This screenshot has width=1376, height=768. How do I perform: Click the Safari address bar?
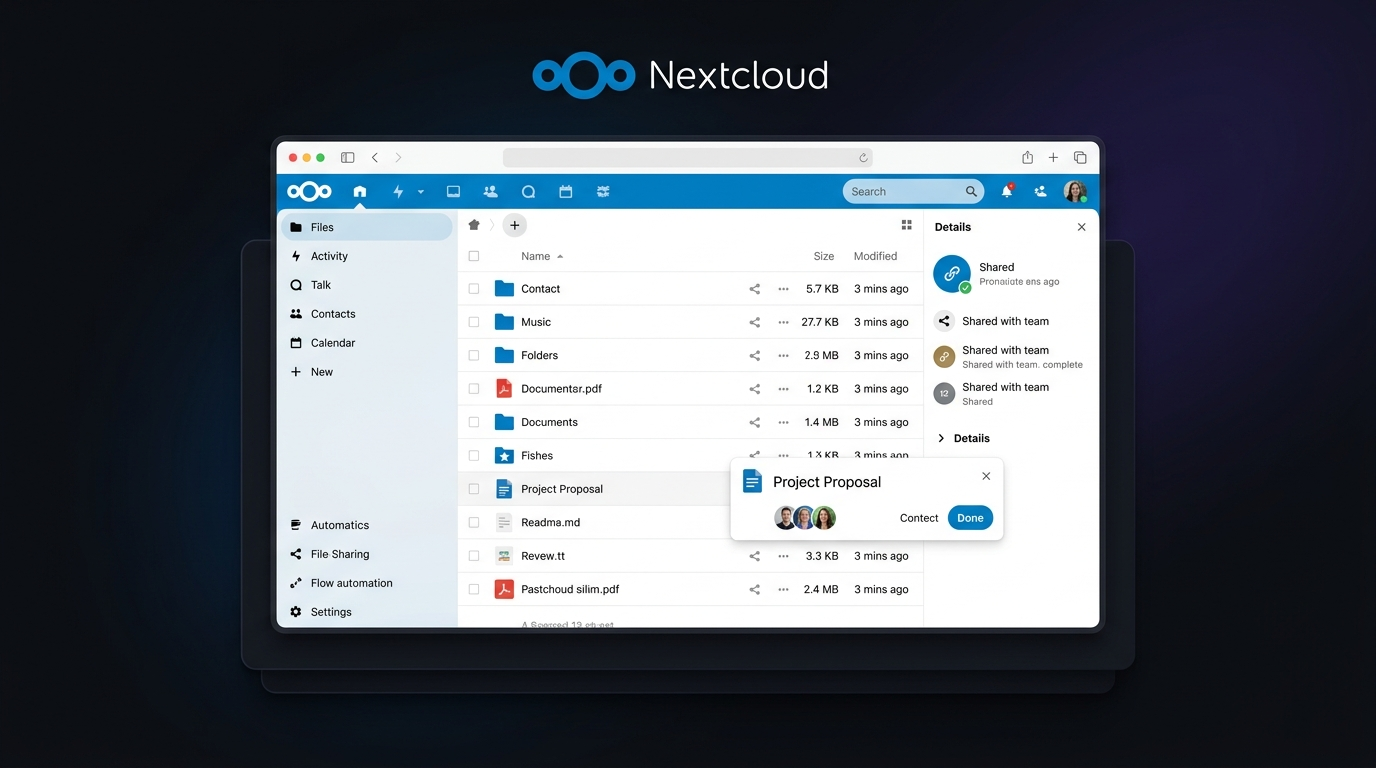click(688, 158)
